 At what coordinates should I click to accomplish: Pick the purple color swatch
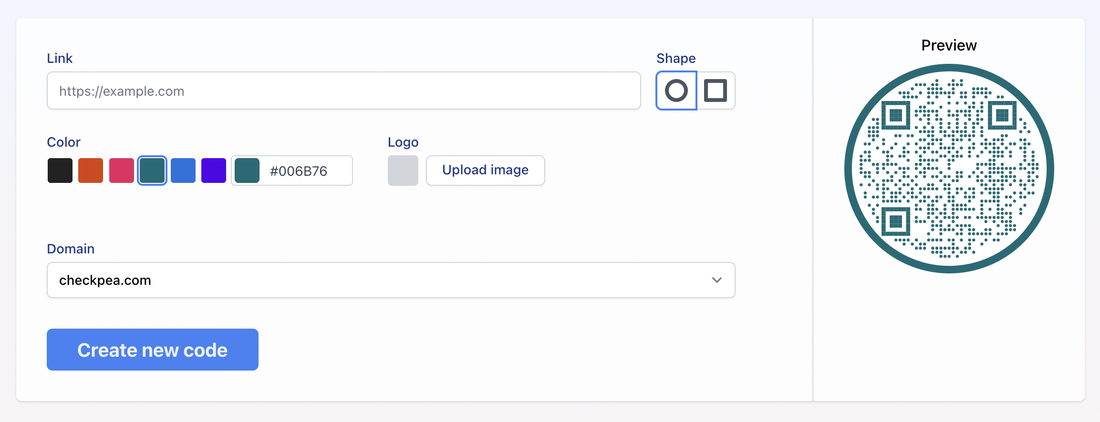(213, 170)
